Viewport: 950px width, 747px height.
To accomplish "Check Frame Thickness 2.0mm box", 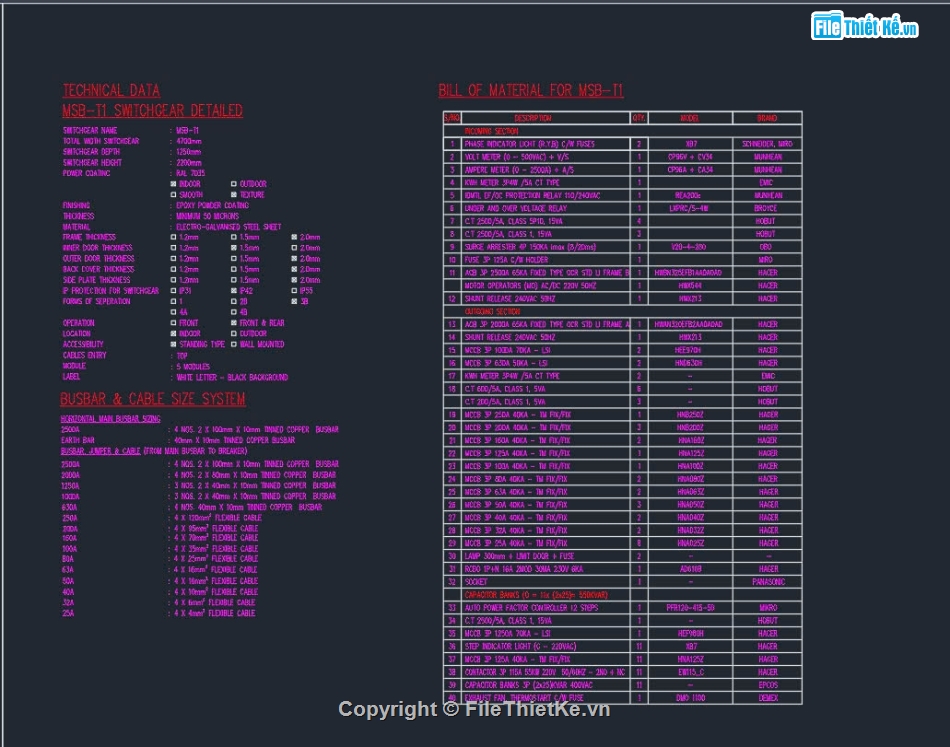I will click(294, 237).
